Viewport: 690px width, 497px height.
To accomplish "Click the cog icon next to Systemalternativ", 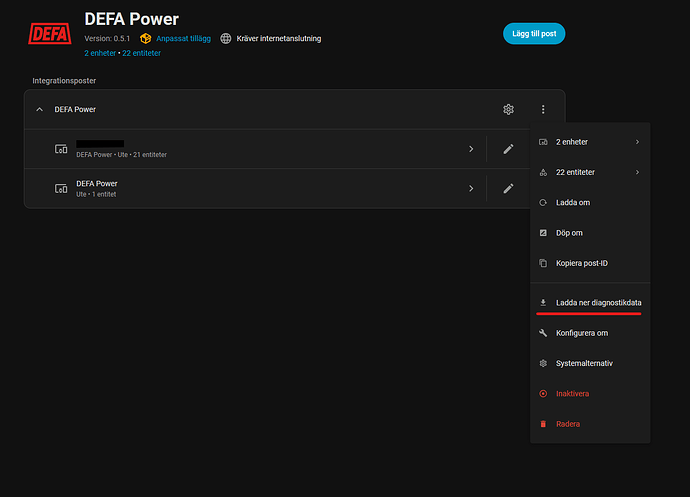I will coord(543,363).
